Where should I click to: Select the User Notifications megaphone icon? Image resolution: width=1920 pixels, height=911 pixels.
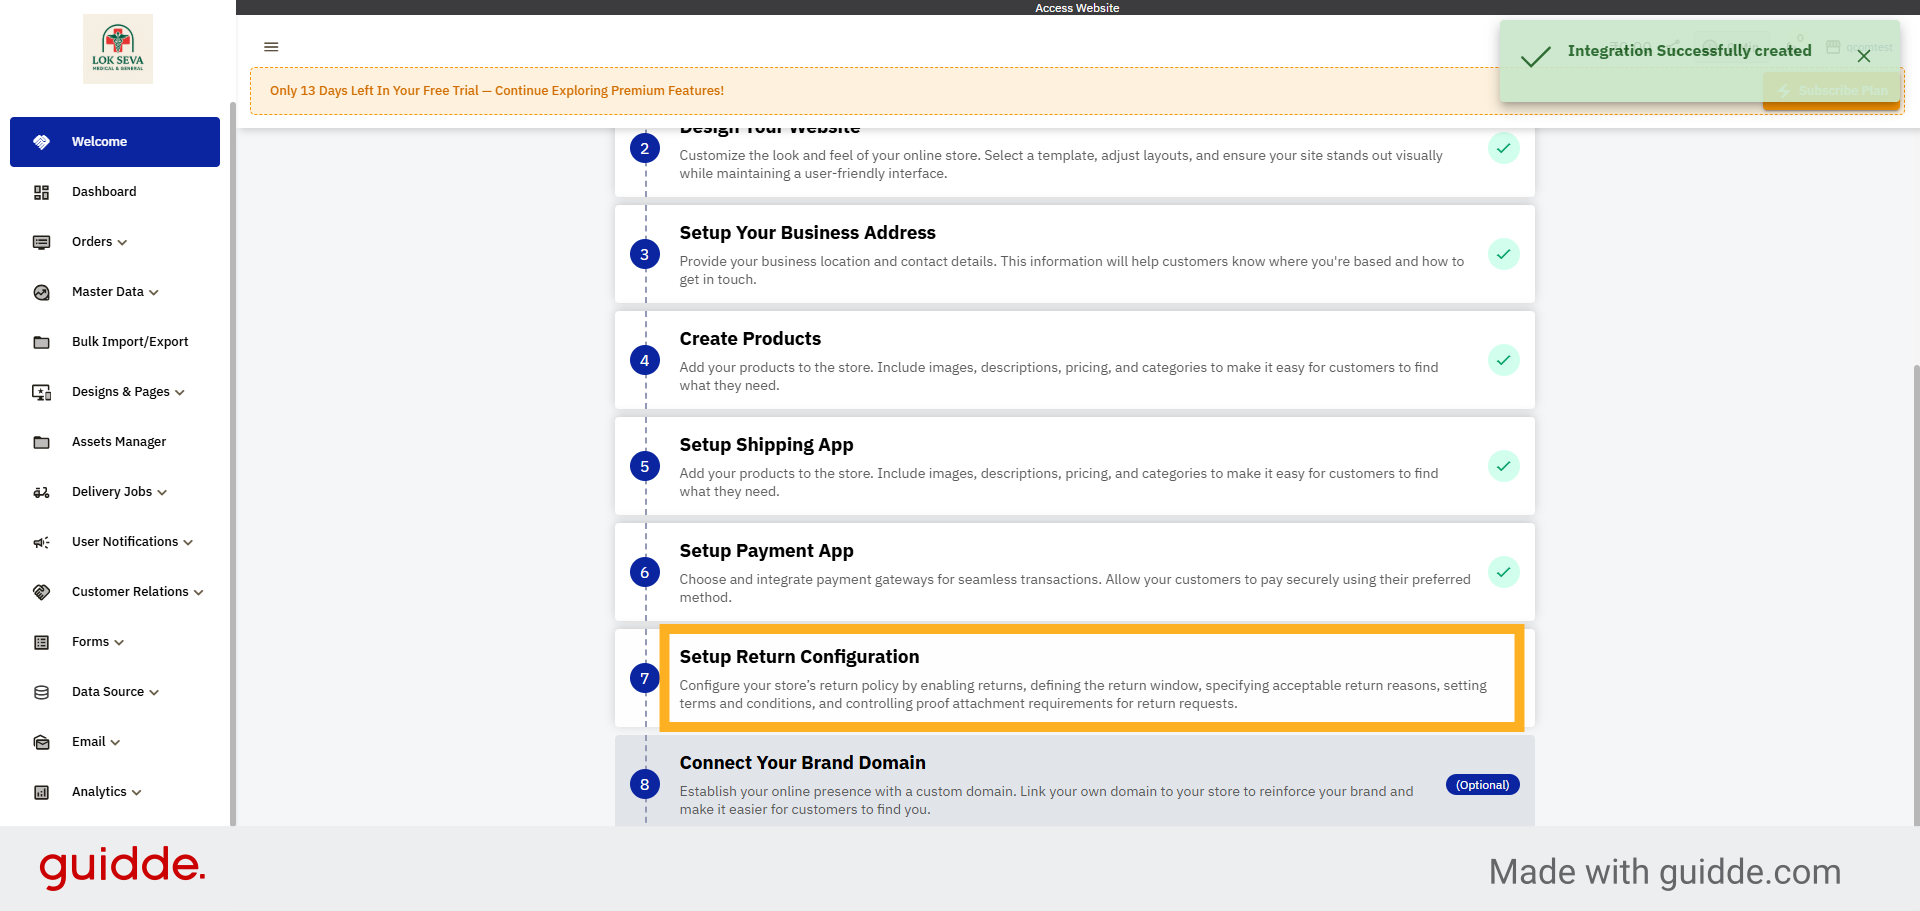tap(41, 542)
